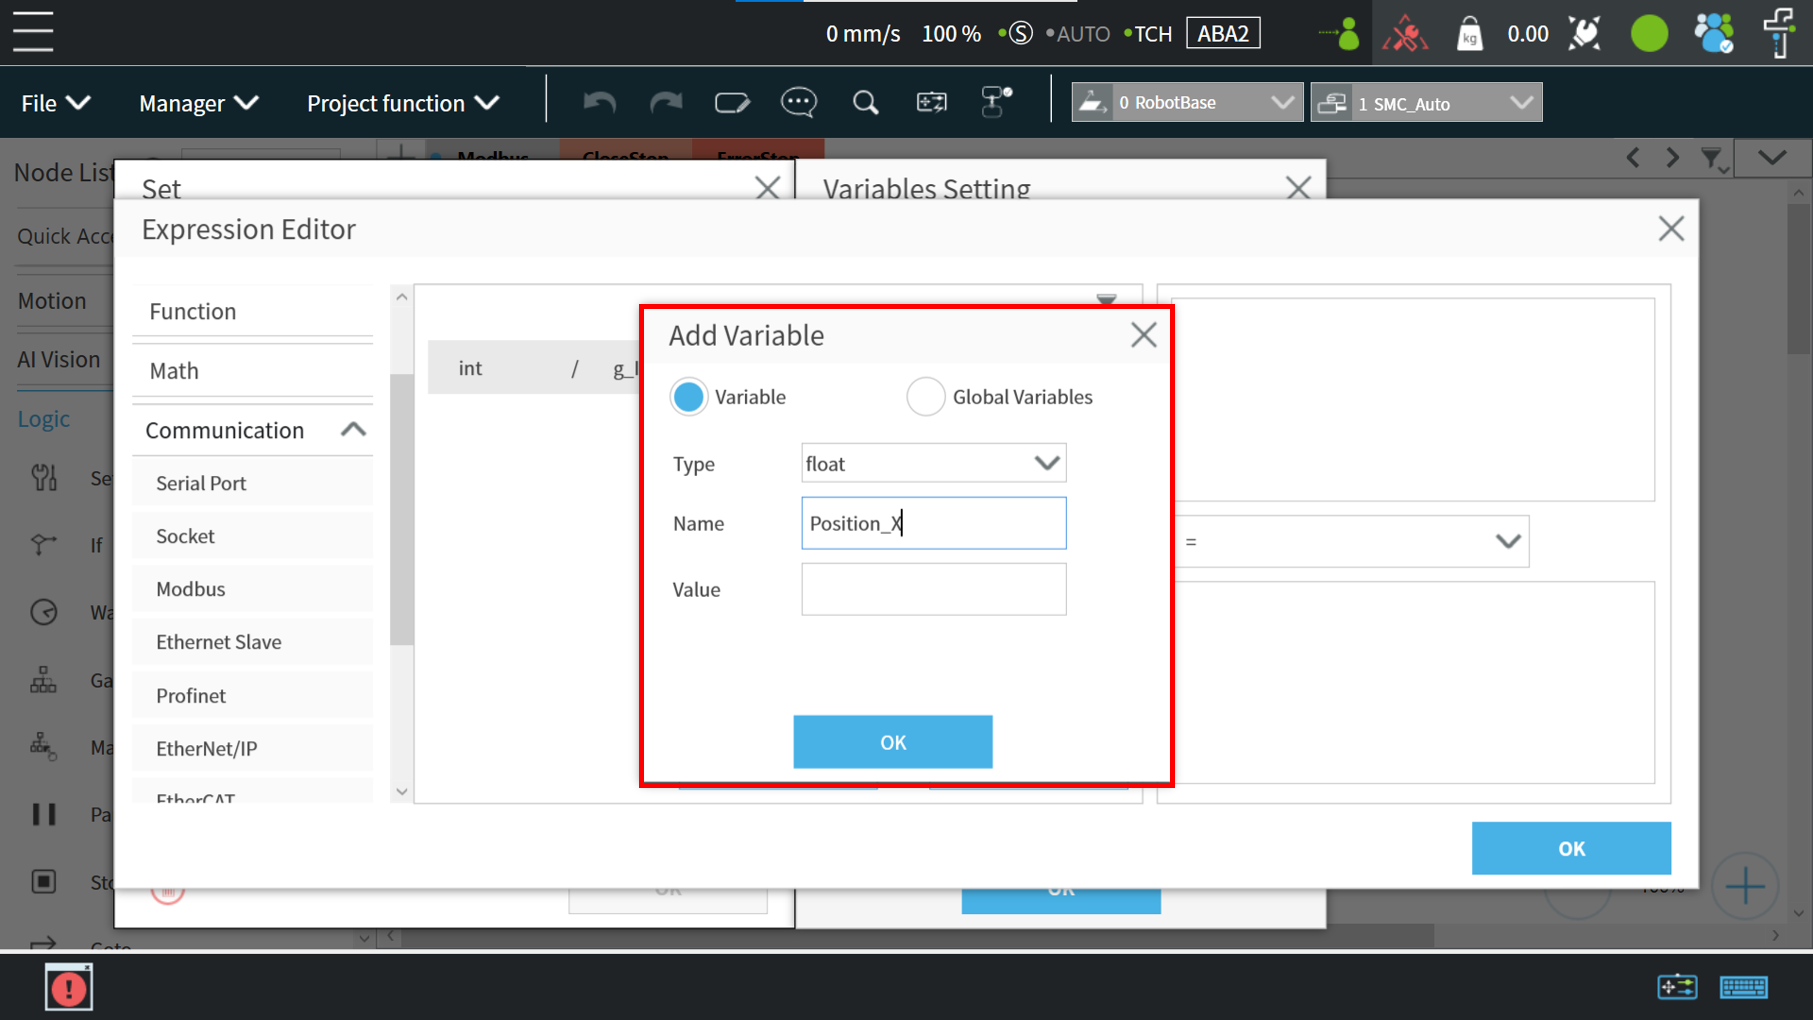Open the on-screen keyboard icon
This screenshot has height=1020, width=1813.
1743,988
